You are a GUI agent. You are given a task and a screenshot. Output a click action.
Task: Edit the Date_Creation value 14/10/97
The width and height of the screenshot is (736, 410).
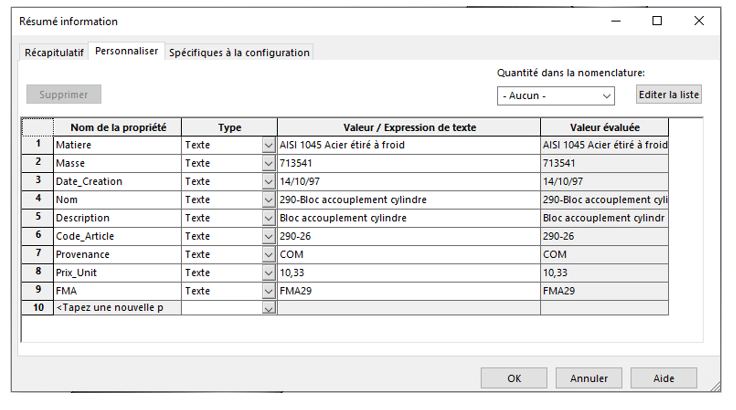tap(409, 182)
